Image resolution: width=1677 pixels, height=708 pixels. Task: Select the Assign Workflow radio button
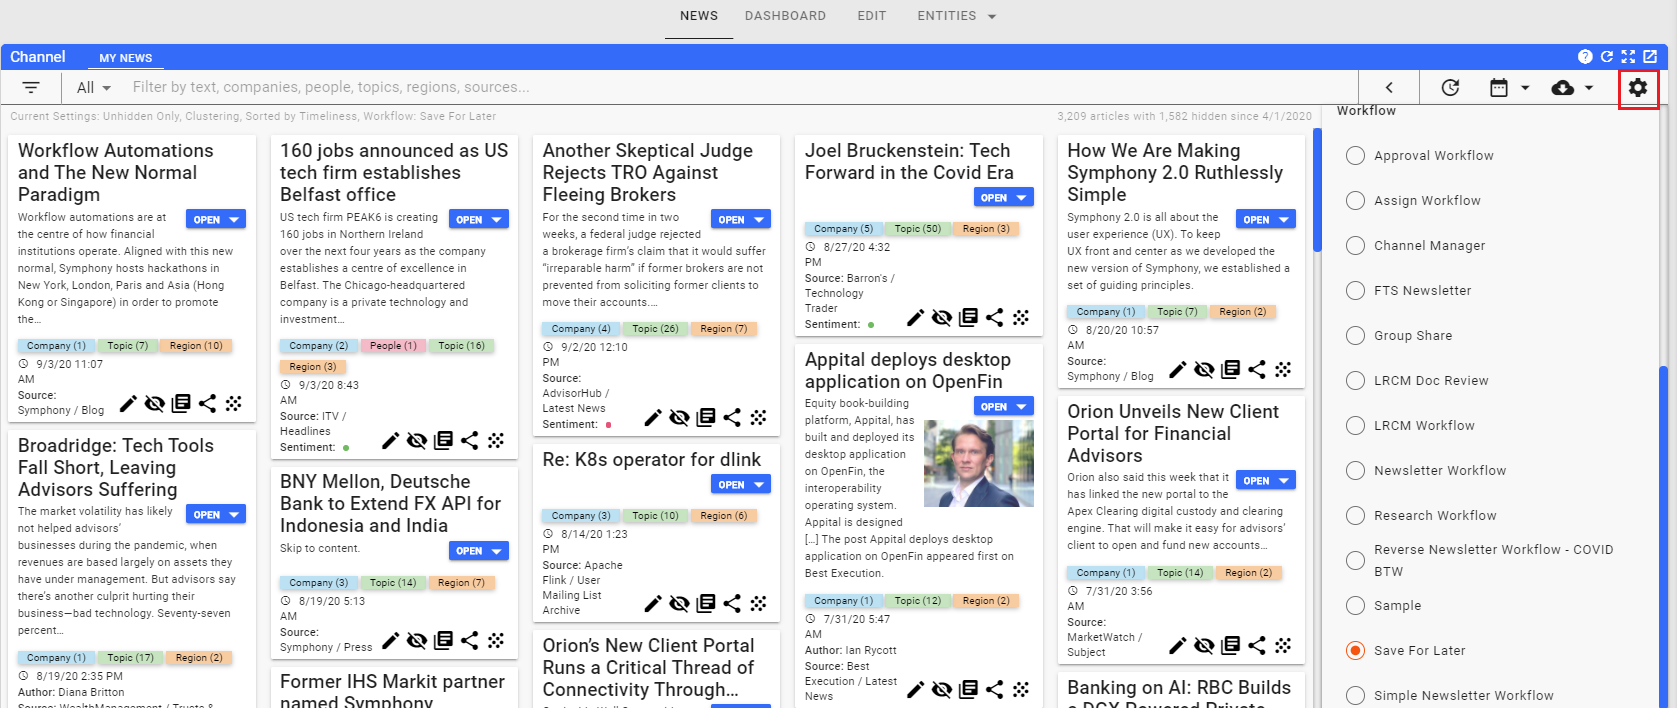click(1356, 201)
